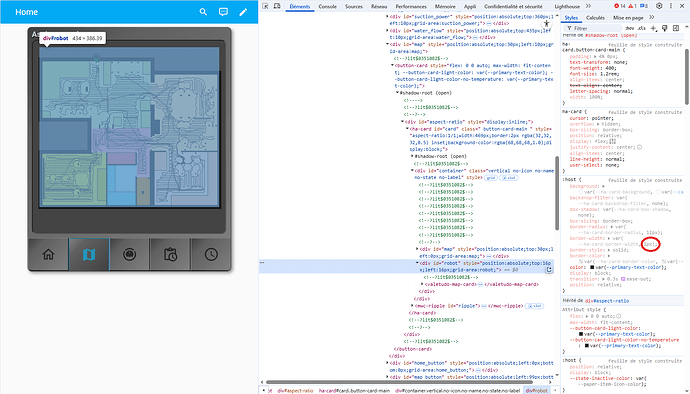
Task: Click the black swatch beside color: var(--primary-text-color)
Action: pos(592,267)
